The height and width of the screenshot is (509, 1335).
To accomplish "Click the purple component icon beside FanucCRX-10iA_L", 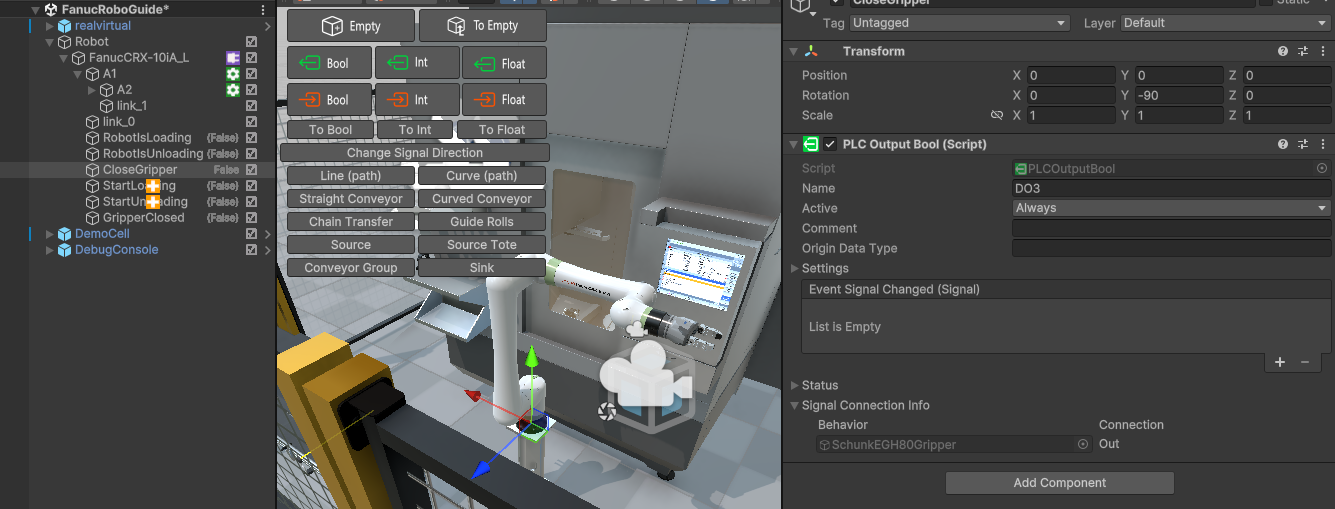I will coord(232,58).
